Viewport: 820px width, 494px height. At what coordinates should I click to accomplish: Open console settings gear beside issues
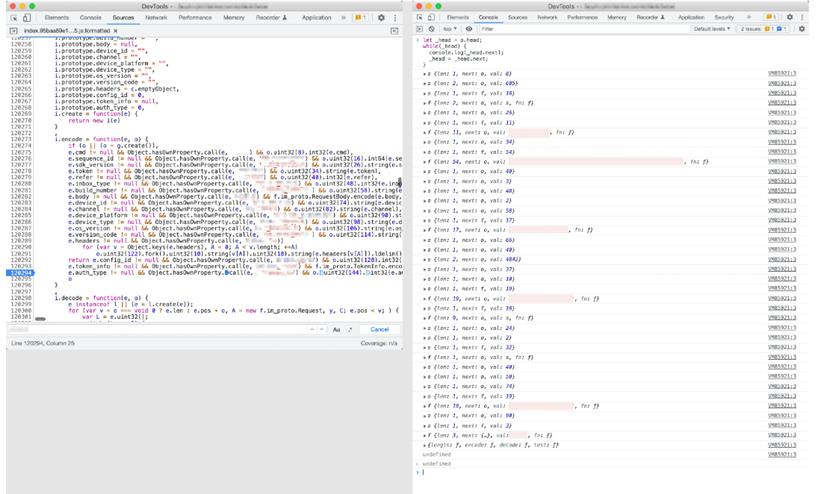(802, 29)
